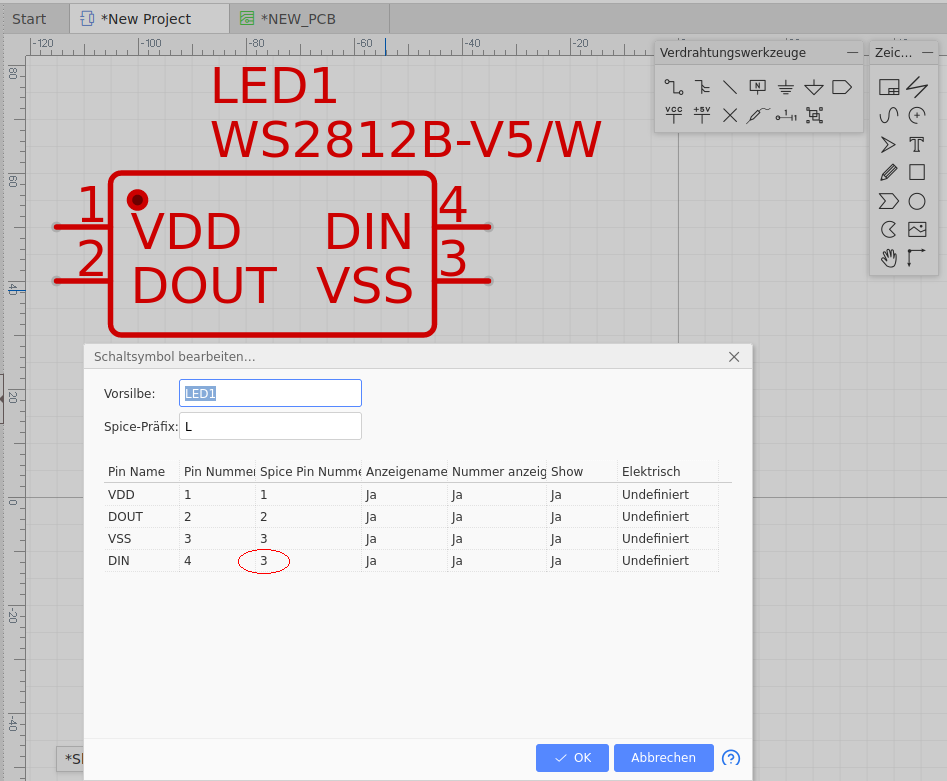Select the Wire tool in Verdrahtungswerkzeuge
947x781 pixels.
pos(673,87)
